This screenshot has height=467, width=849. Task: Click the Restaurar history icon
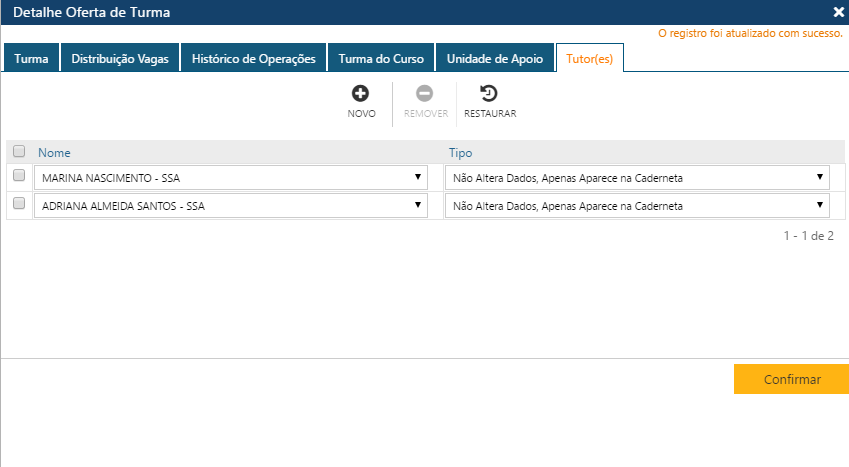(x=489, y=94)
